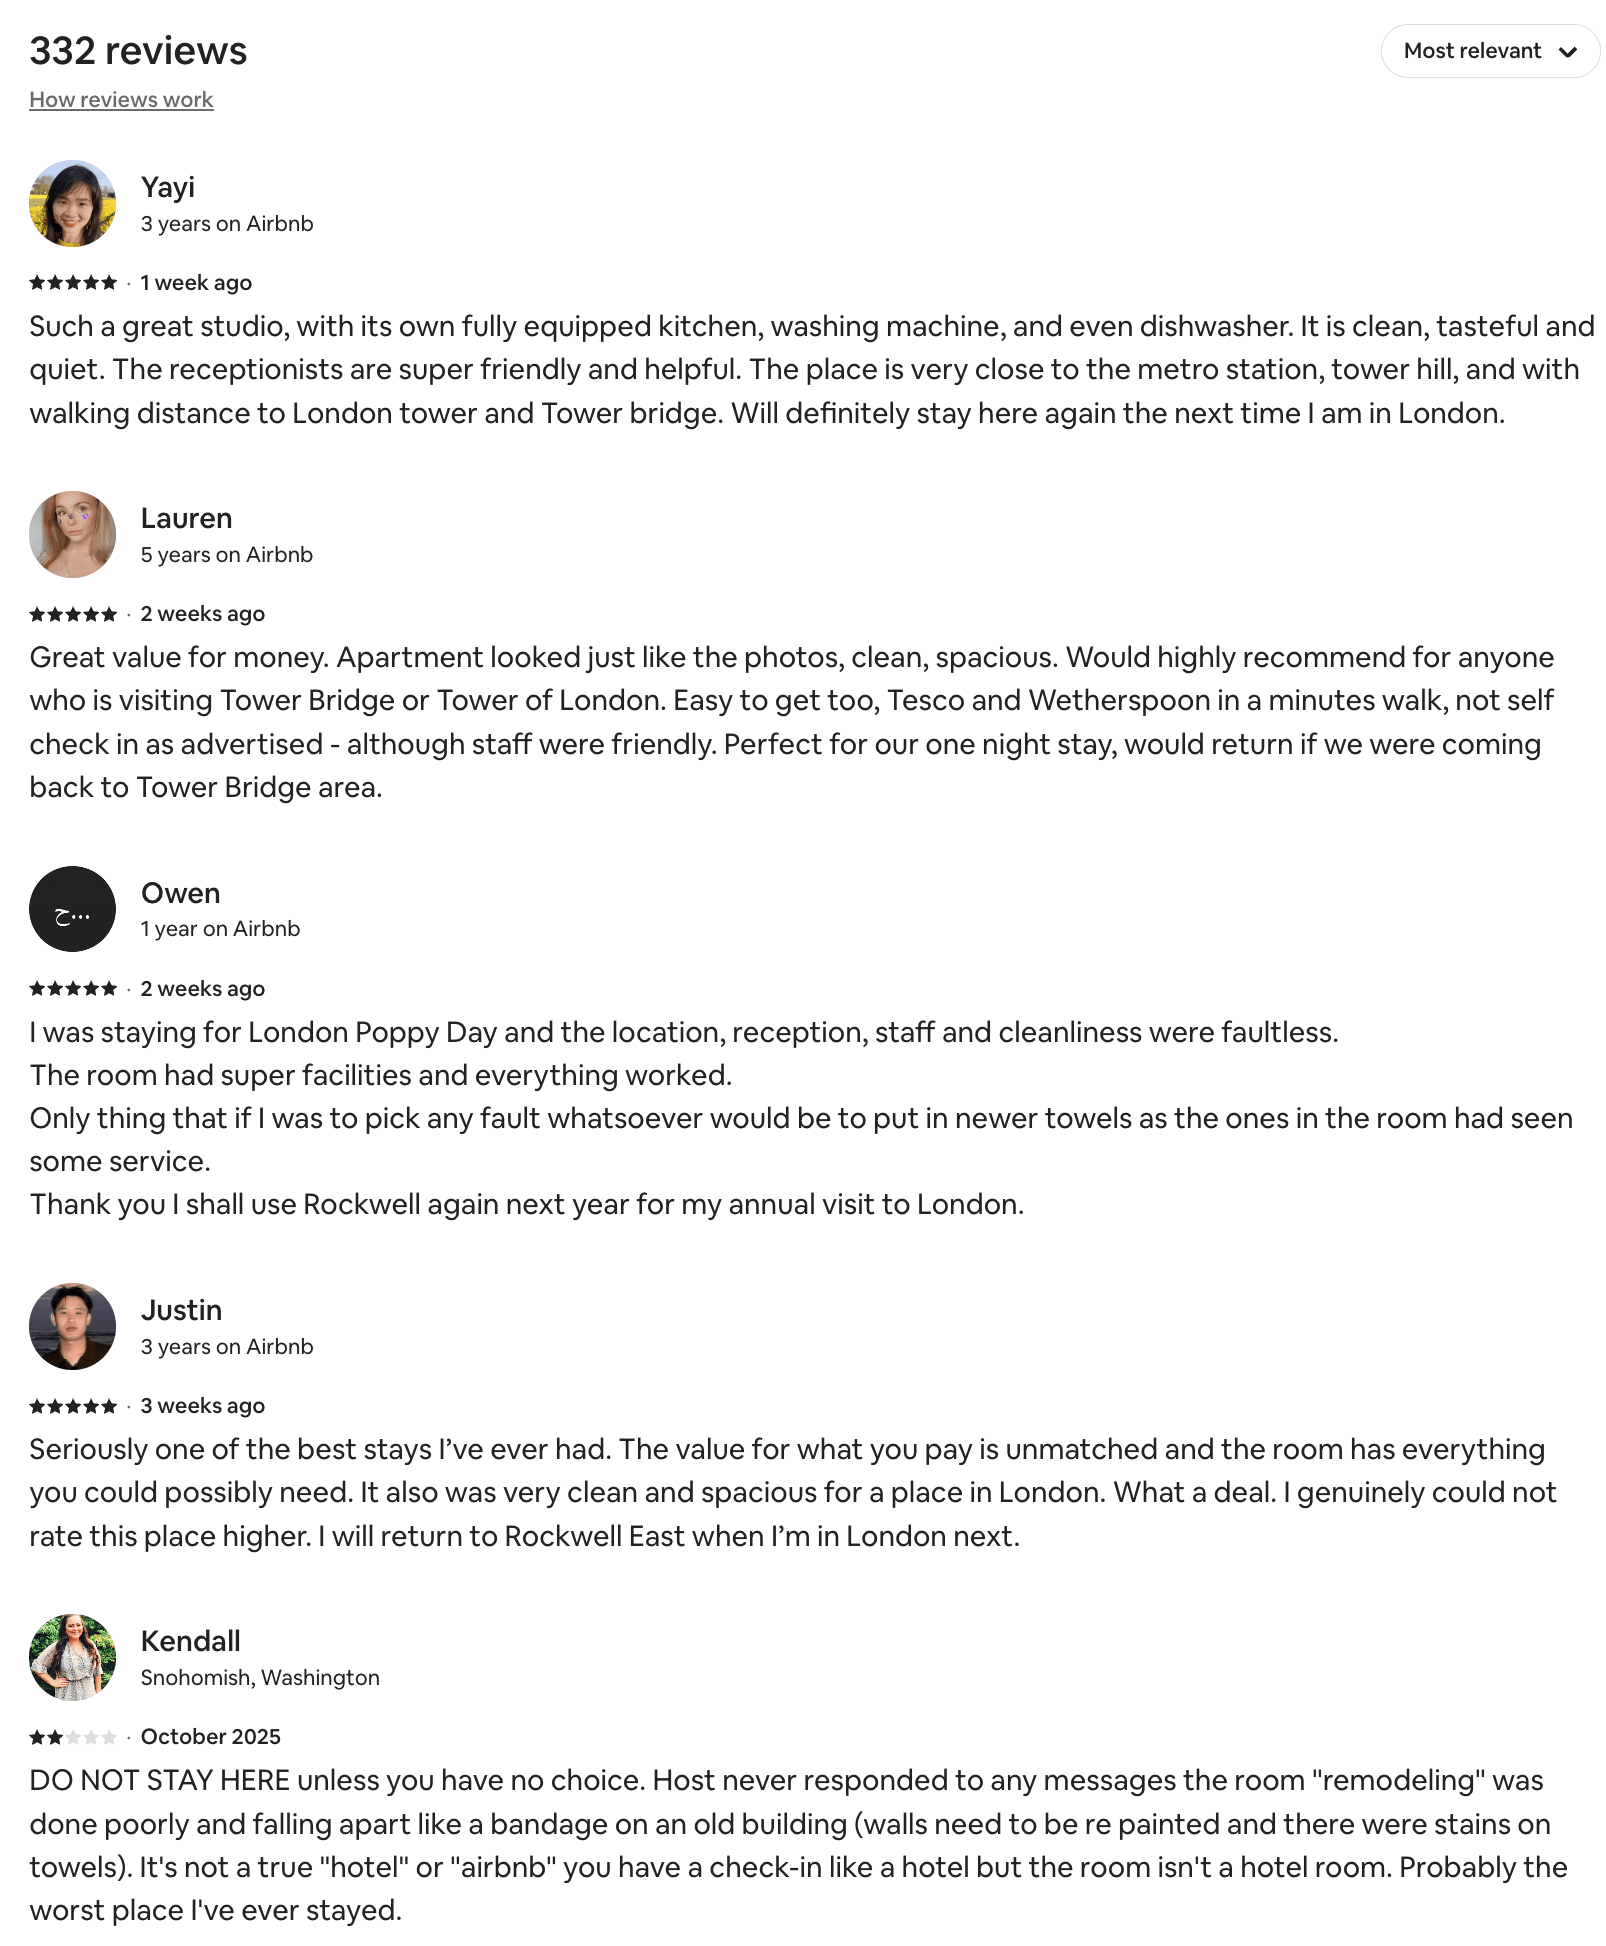Screen dimensions: 1606x1946
Task: Click Lauren's '2 weeks ago' date label
Action: pyautogui.click(x=203, y=614)
